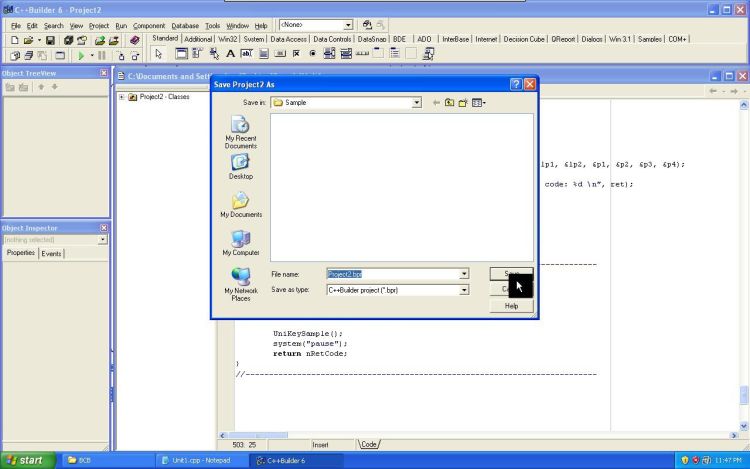Select the Button component icon

(x=280, y=54)
